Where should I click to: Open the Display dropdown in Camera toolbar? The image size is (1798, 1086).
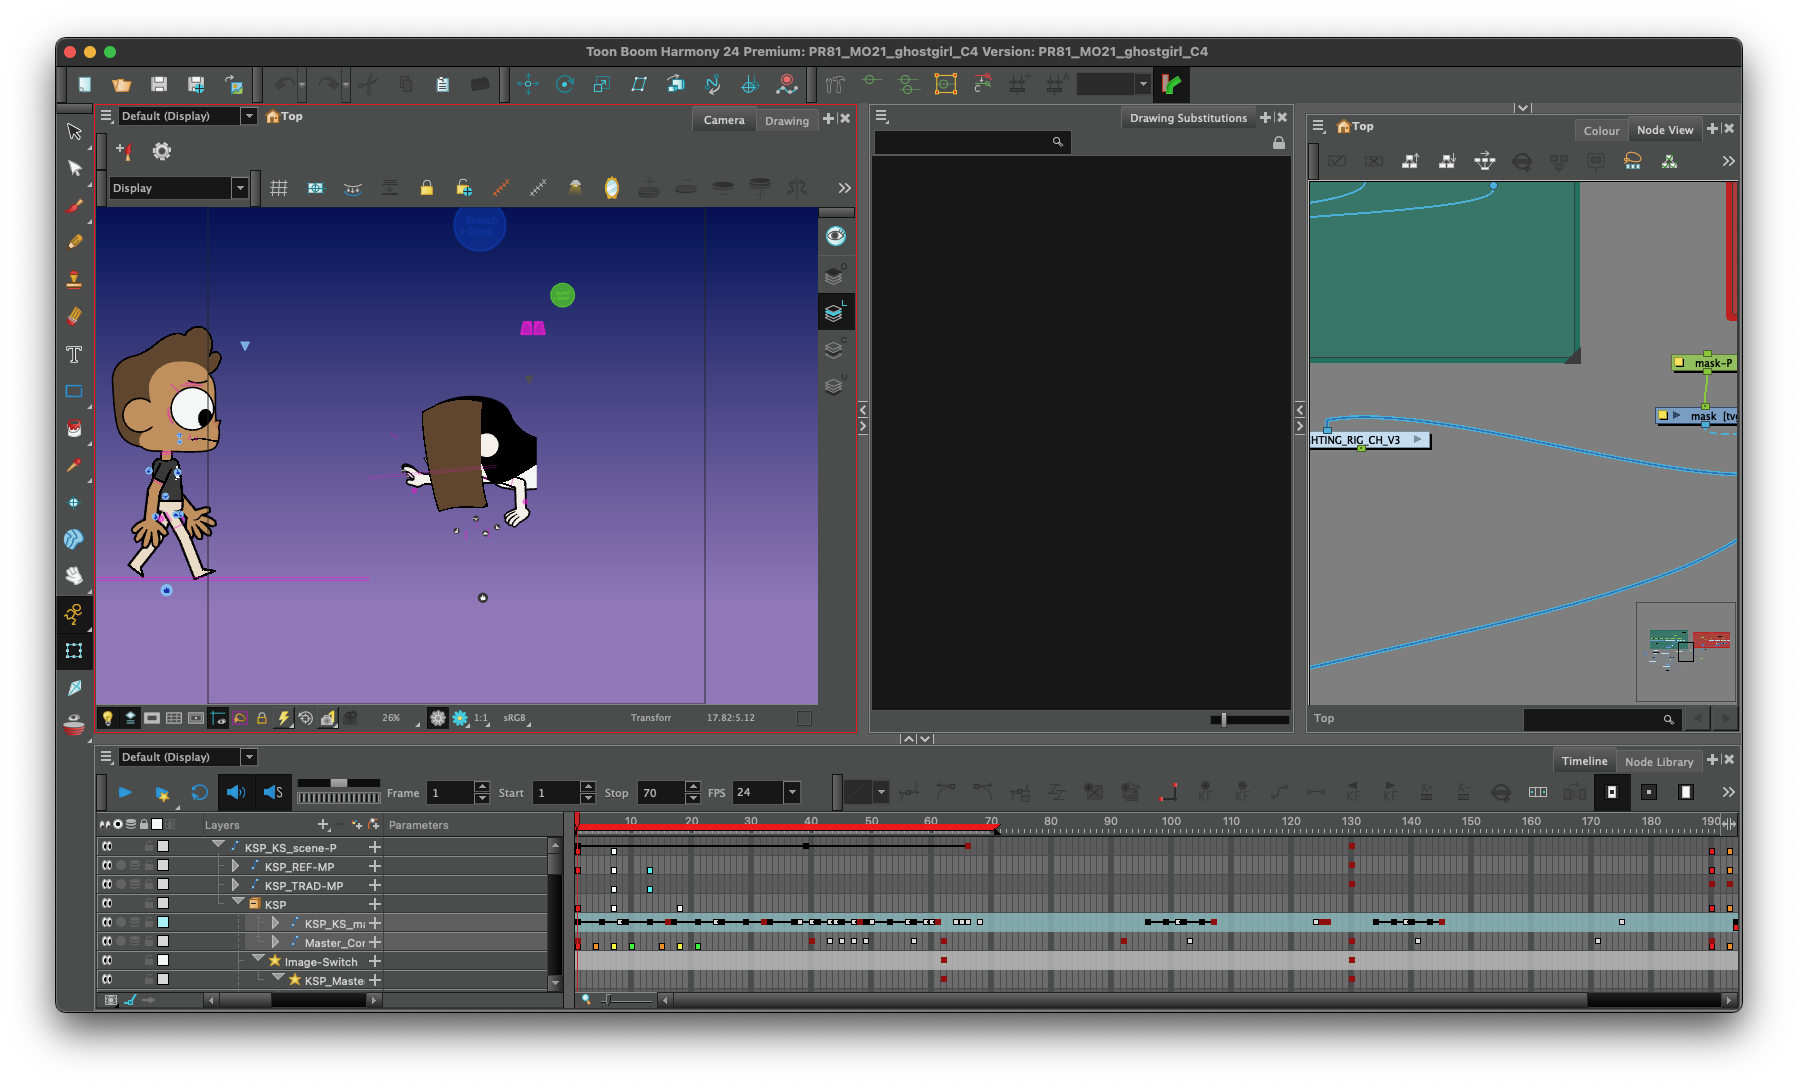click(240, 188)
